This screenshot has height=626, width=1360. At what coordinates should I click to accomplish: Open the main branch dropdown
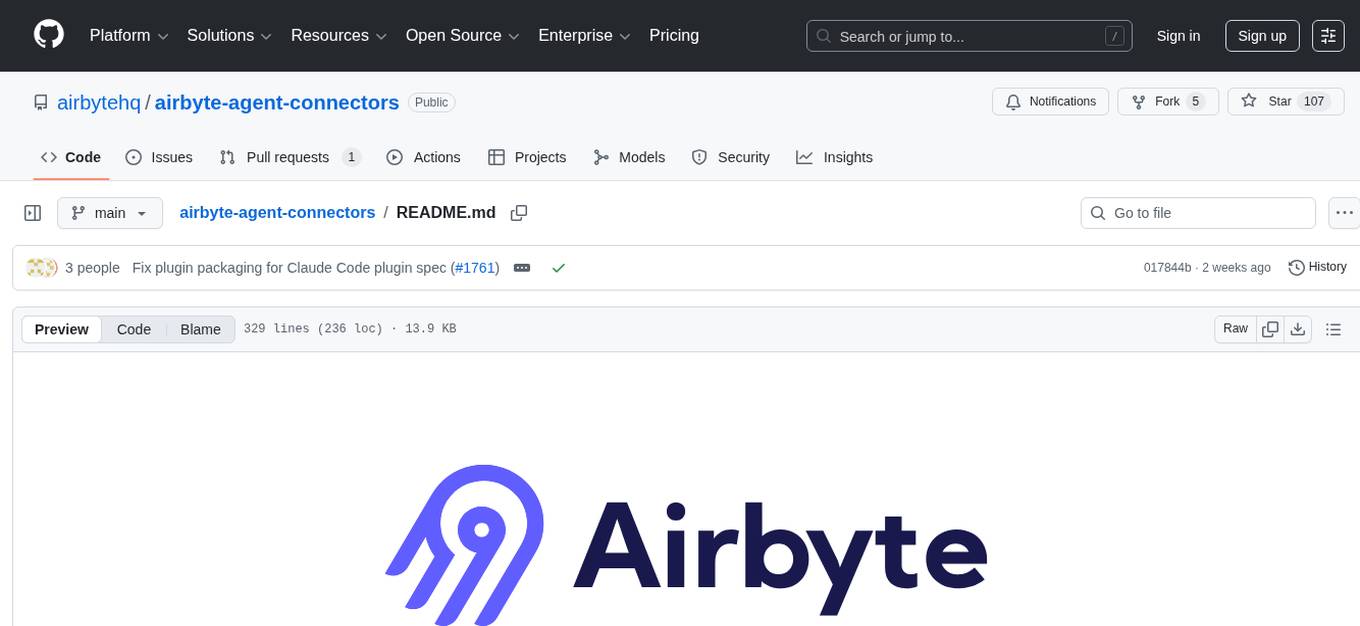[109, 212]
